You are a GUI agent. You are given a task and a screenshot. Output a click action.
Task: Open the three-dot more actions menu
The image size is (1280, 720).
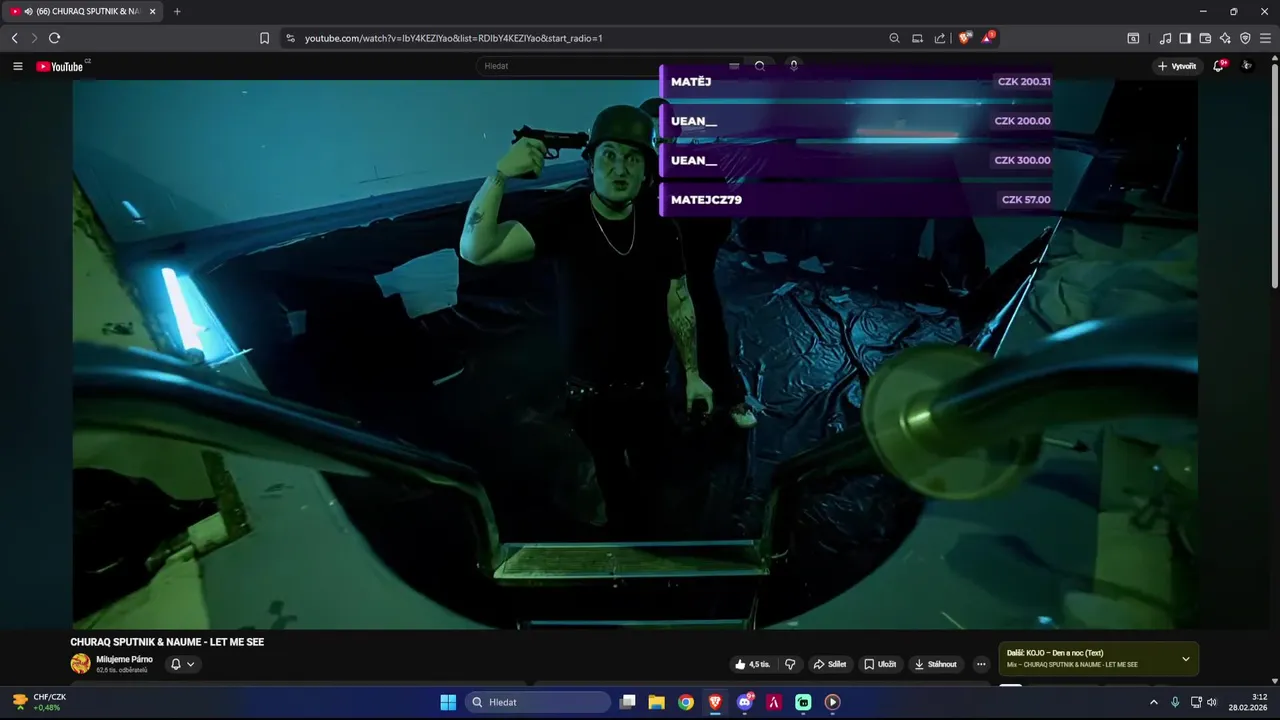click(x=981, y=664)
